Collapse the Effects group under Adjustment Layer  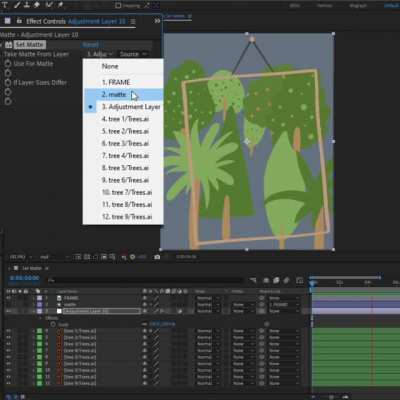(41, 318)
